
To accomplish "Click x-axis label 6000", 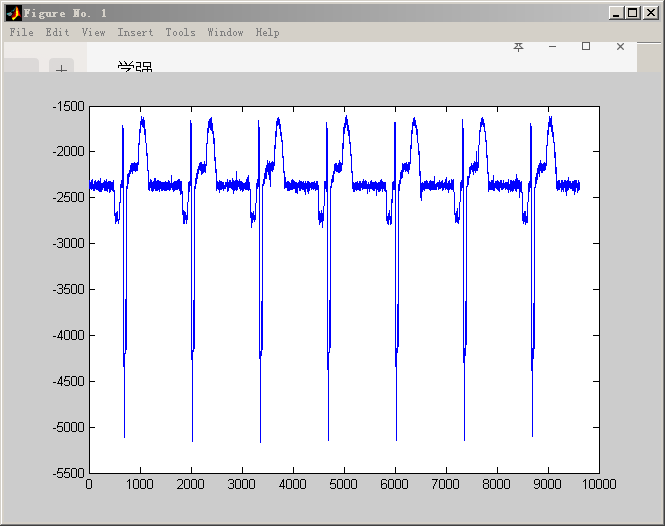I will pos(395,484).
